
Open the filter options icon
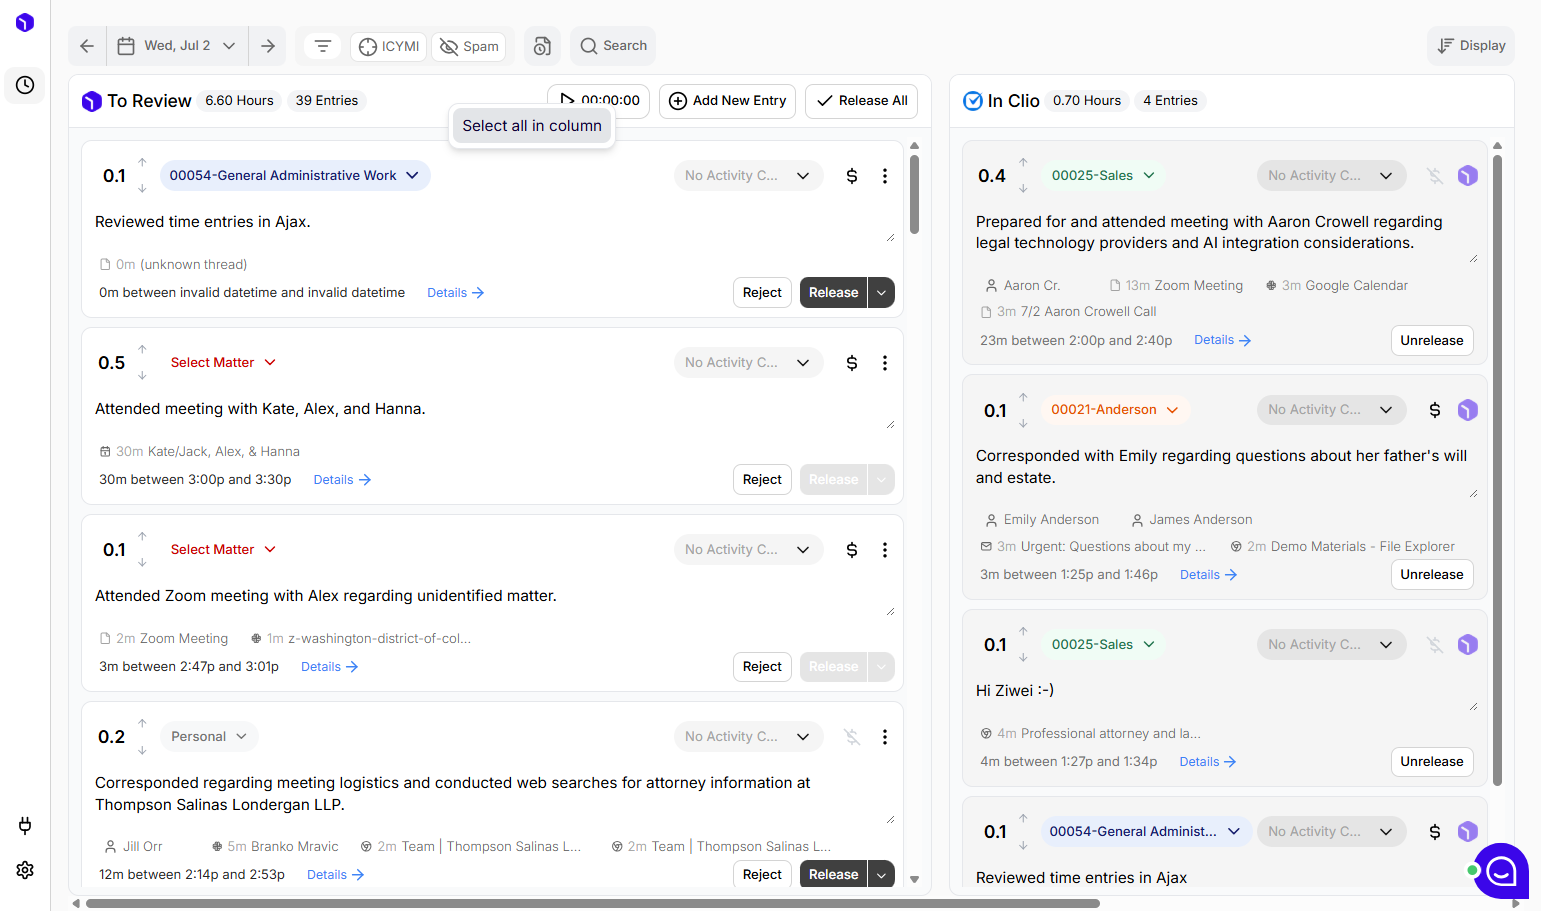(322, 46)
